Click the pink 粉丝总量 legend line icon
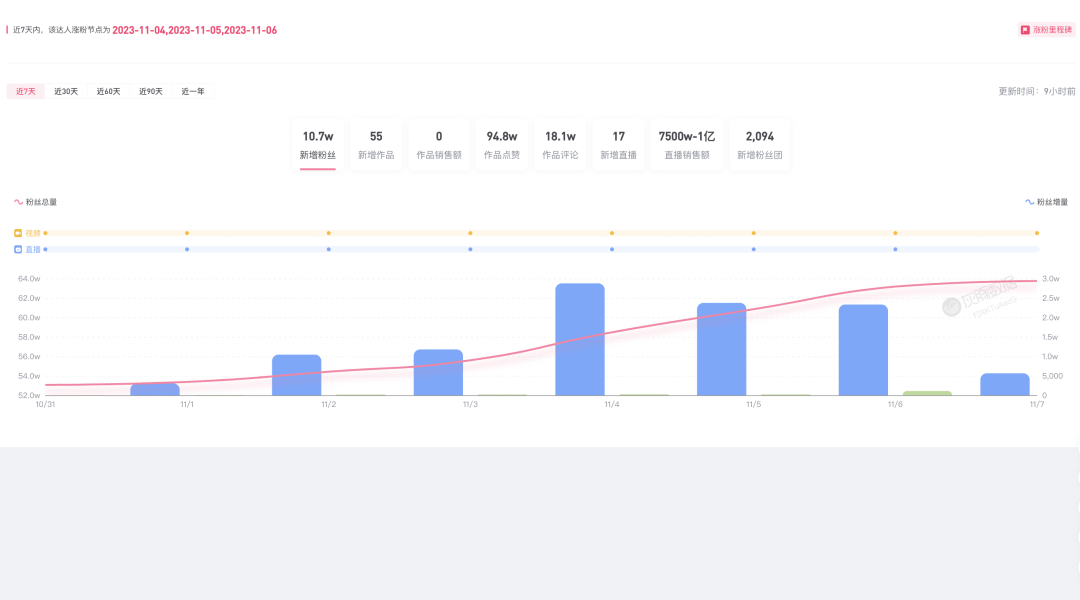 click(x=18, y=202)
